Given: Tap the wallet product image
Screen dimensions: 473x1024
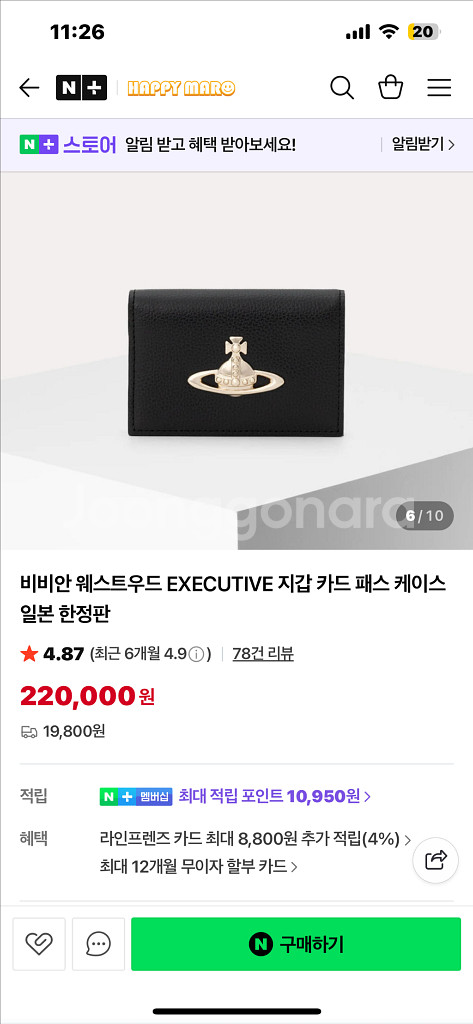Looking at the screenshot, I should tap(235, 362).
